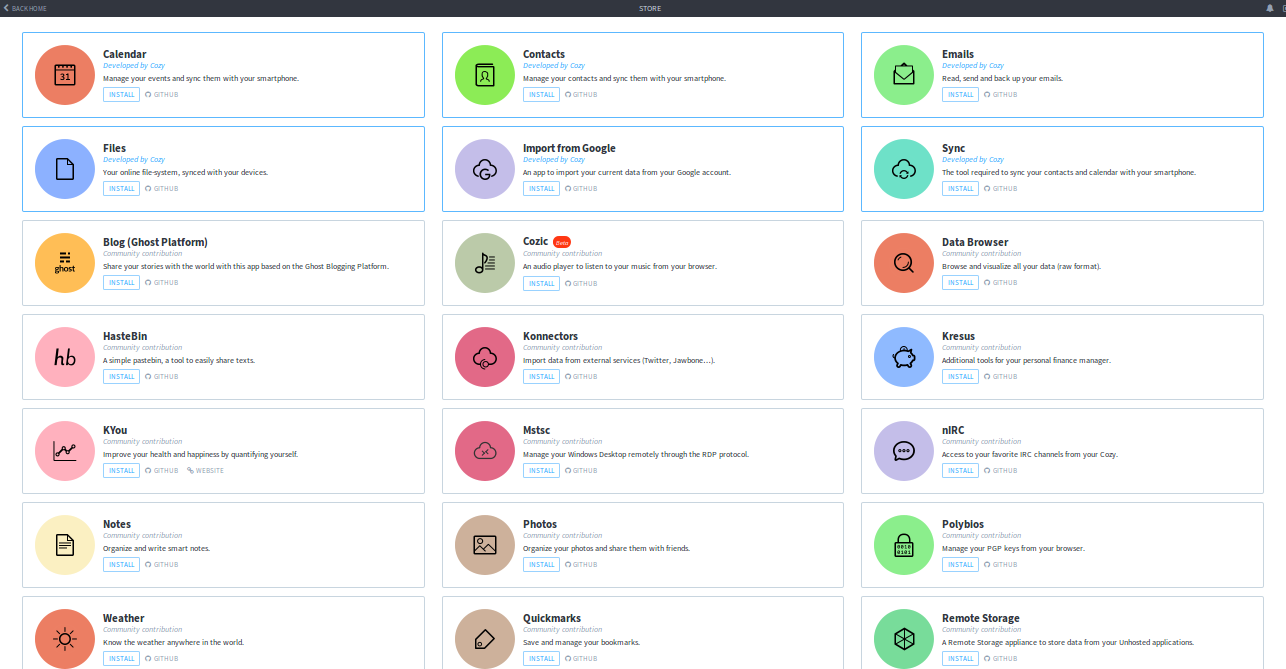The image size is (1286, 669).
Task: Install the Calendar app
Action: [x=122, y=95]
